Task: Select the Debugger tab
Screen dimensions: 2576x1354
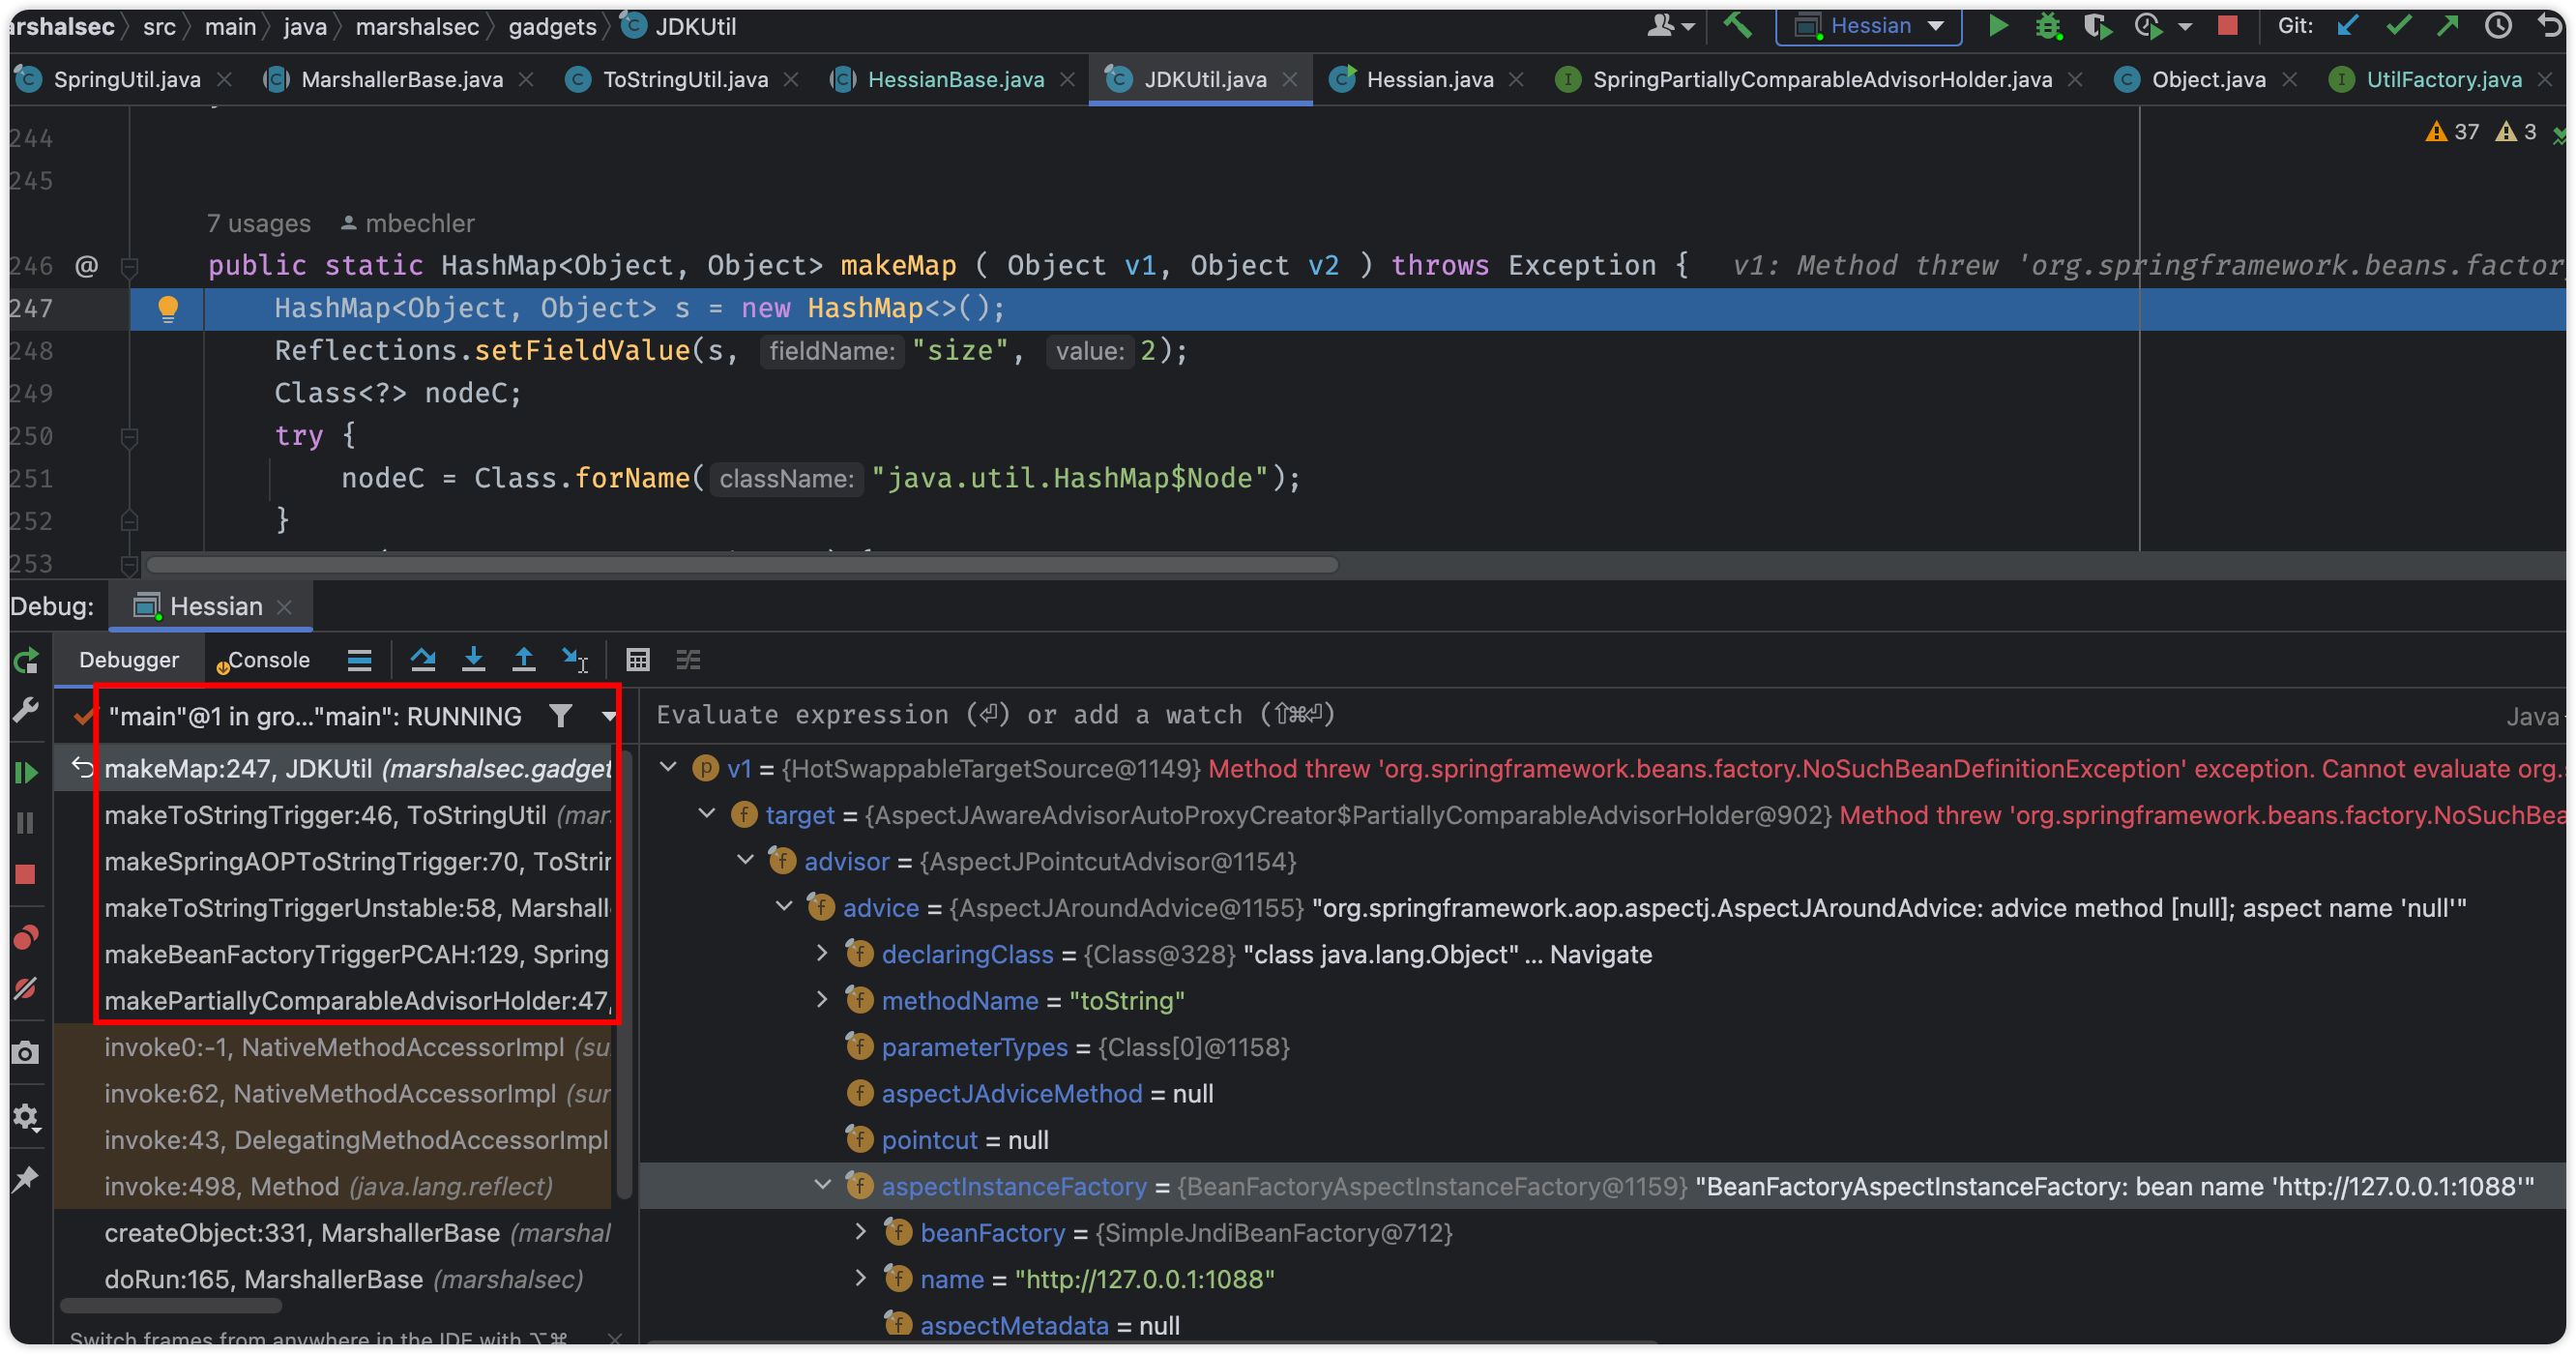Action: (129, 659)
